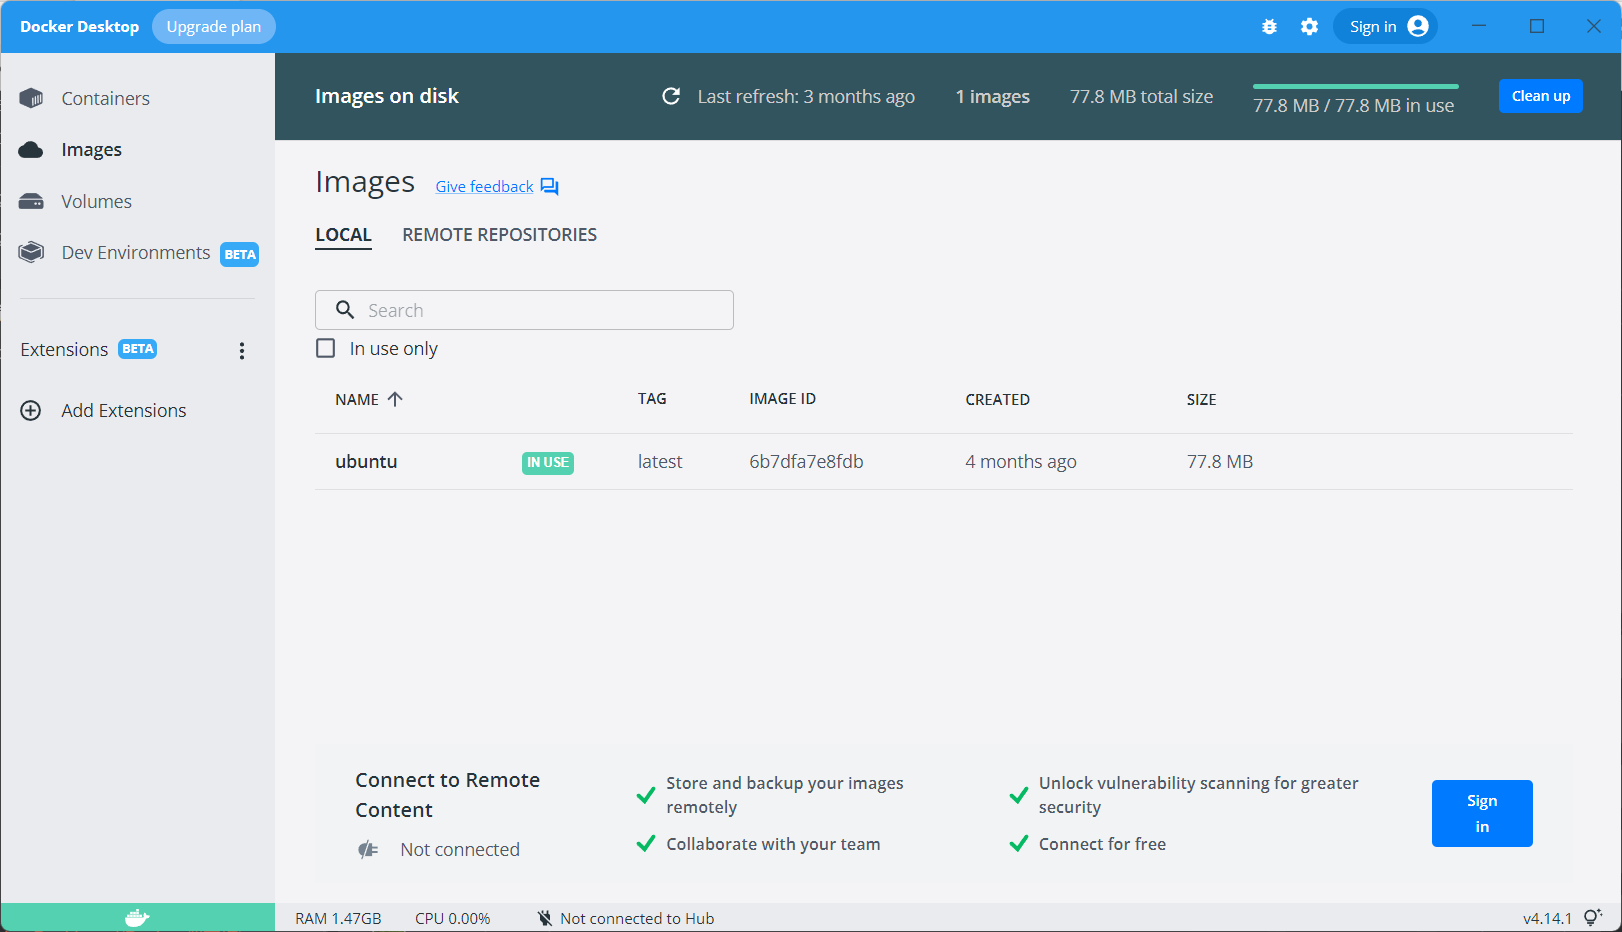Image resolution: width=1622 pixels, height=932 pixels.
Task: Click the search magnifier icon
Action: pyautogui.click(x=345, y=310)
